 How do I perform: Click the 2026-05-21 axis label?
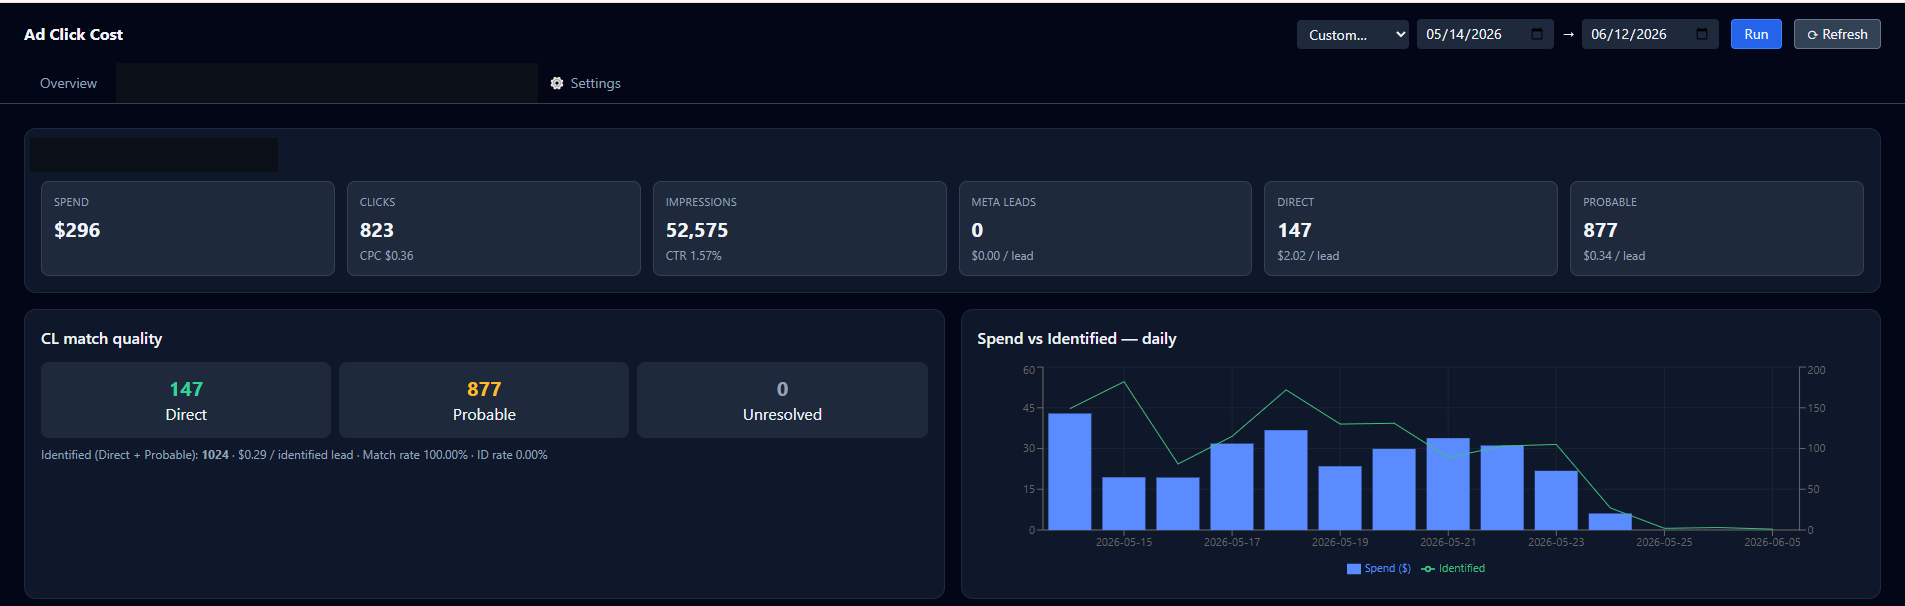1448,542
